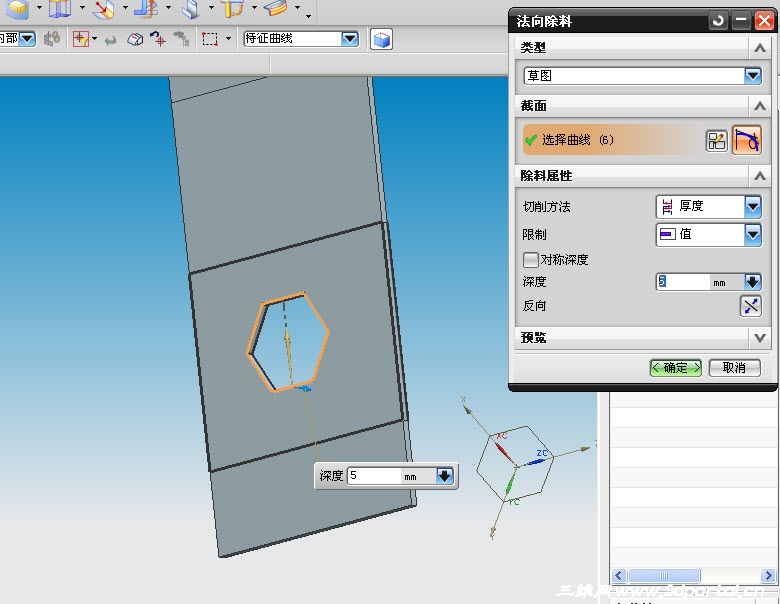
Task: Click the 选择曲线 (6) selection row
Action: 612,140
